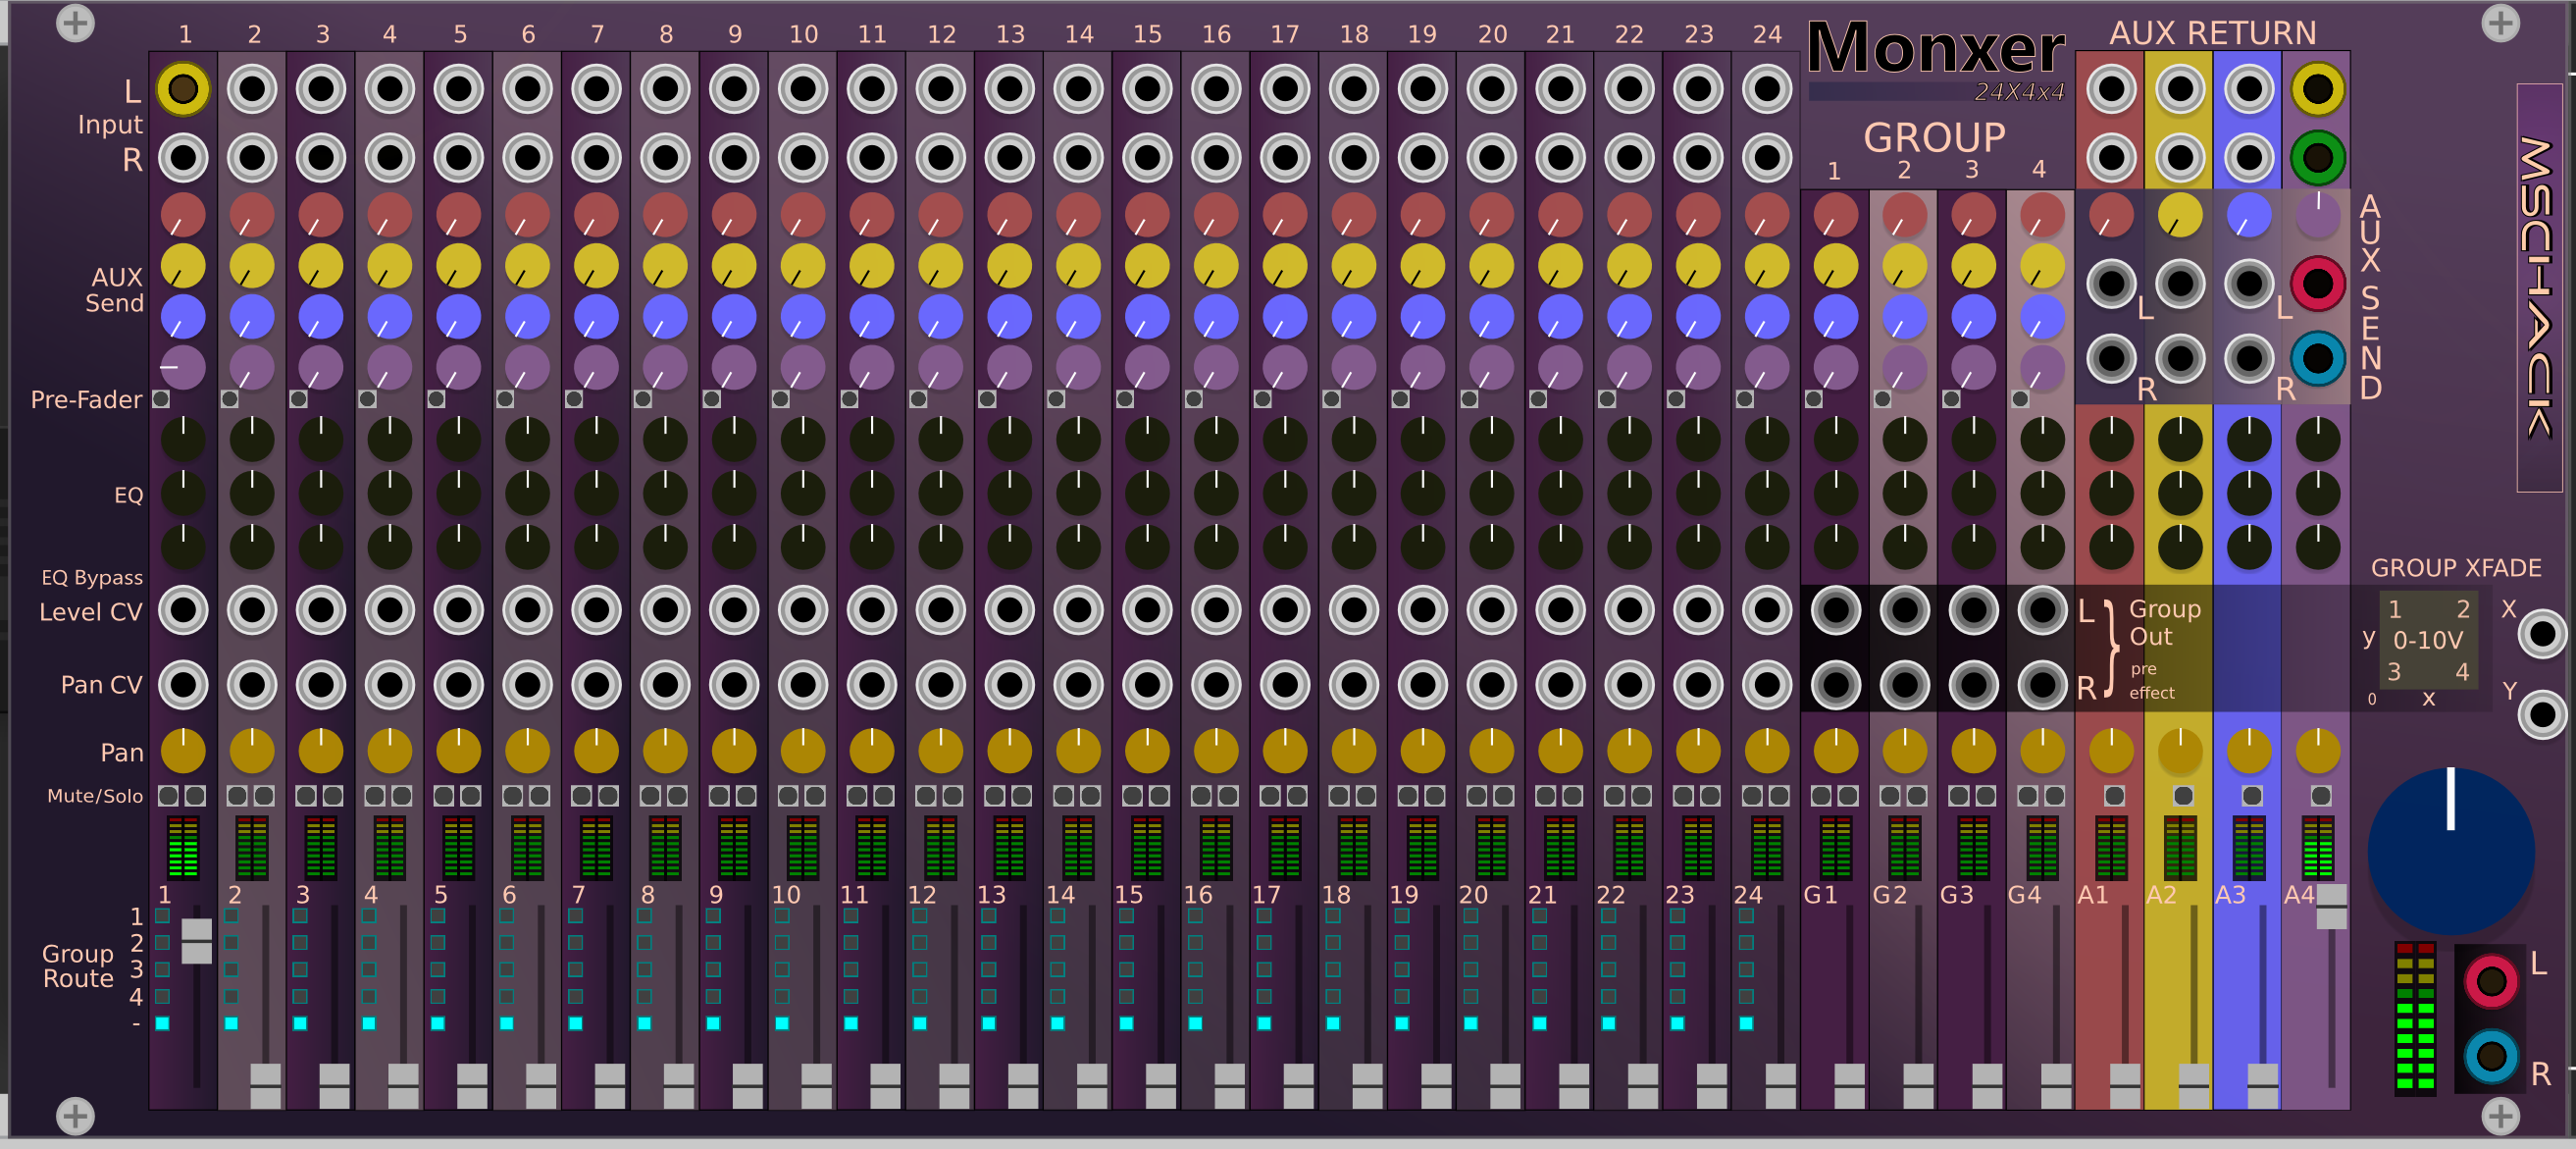
Task: Select no group route on channel 5
Action: click(x=438, y=1024)
